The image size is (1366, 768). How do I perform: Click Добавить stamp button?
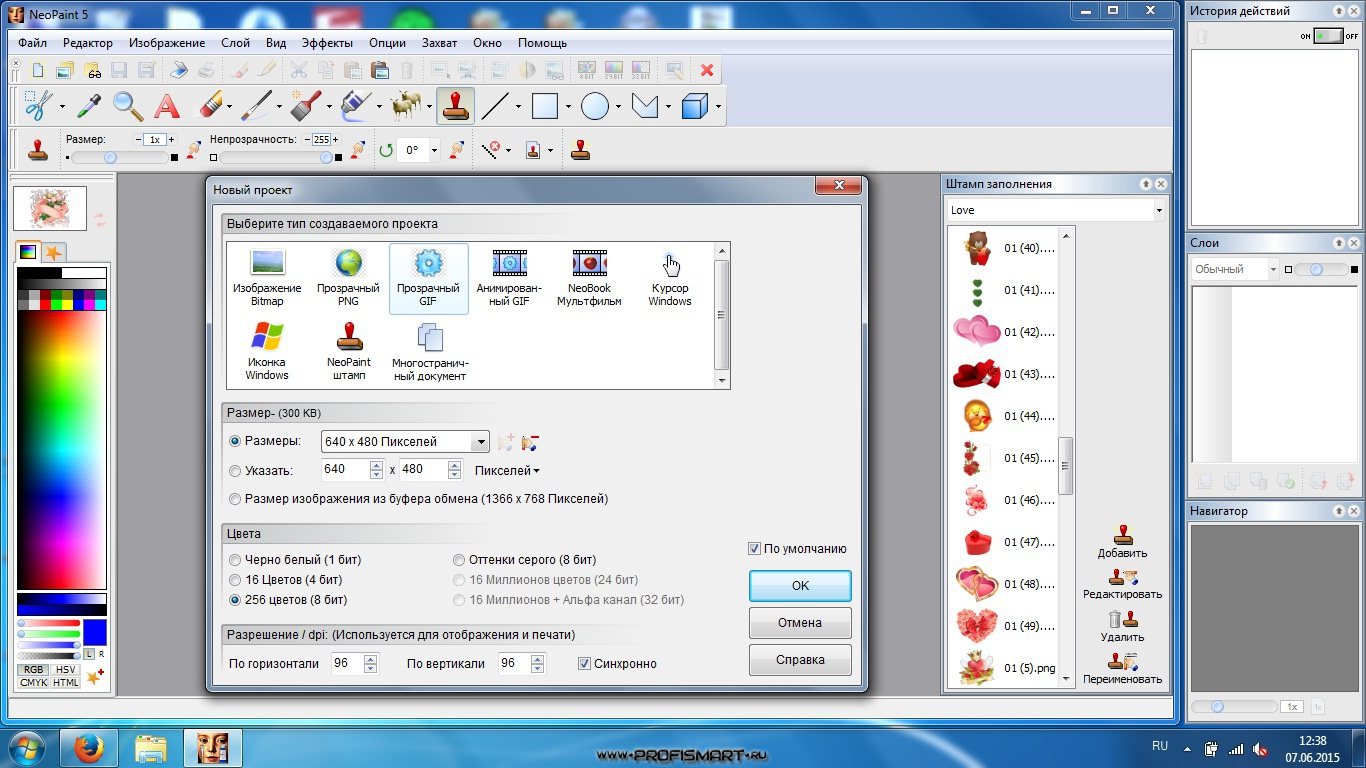click(x=1122, y=541)
